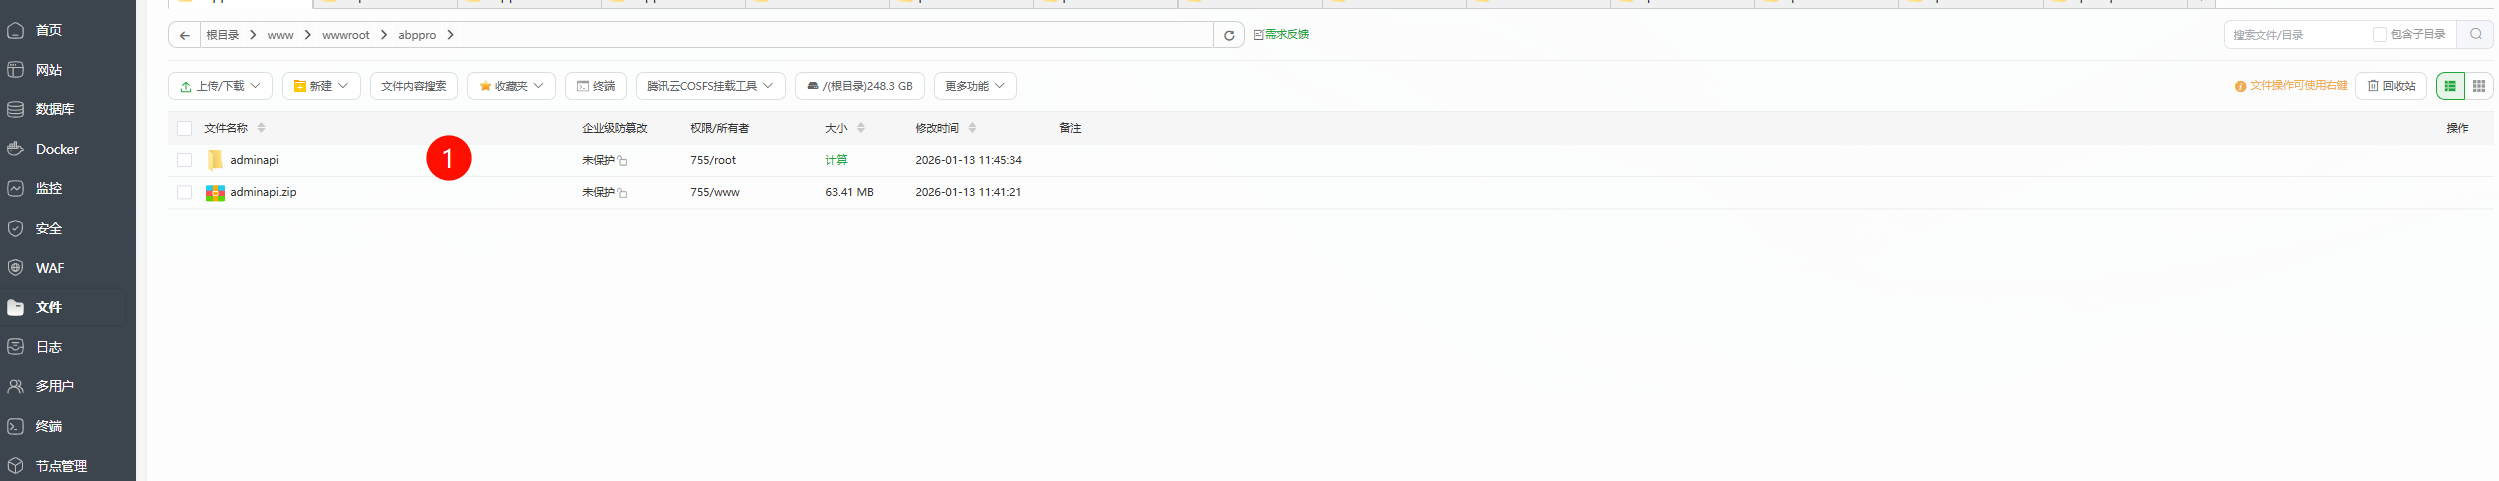Go to 数据库 in the sidebar

(x=55, y=109)
